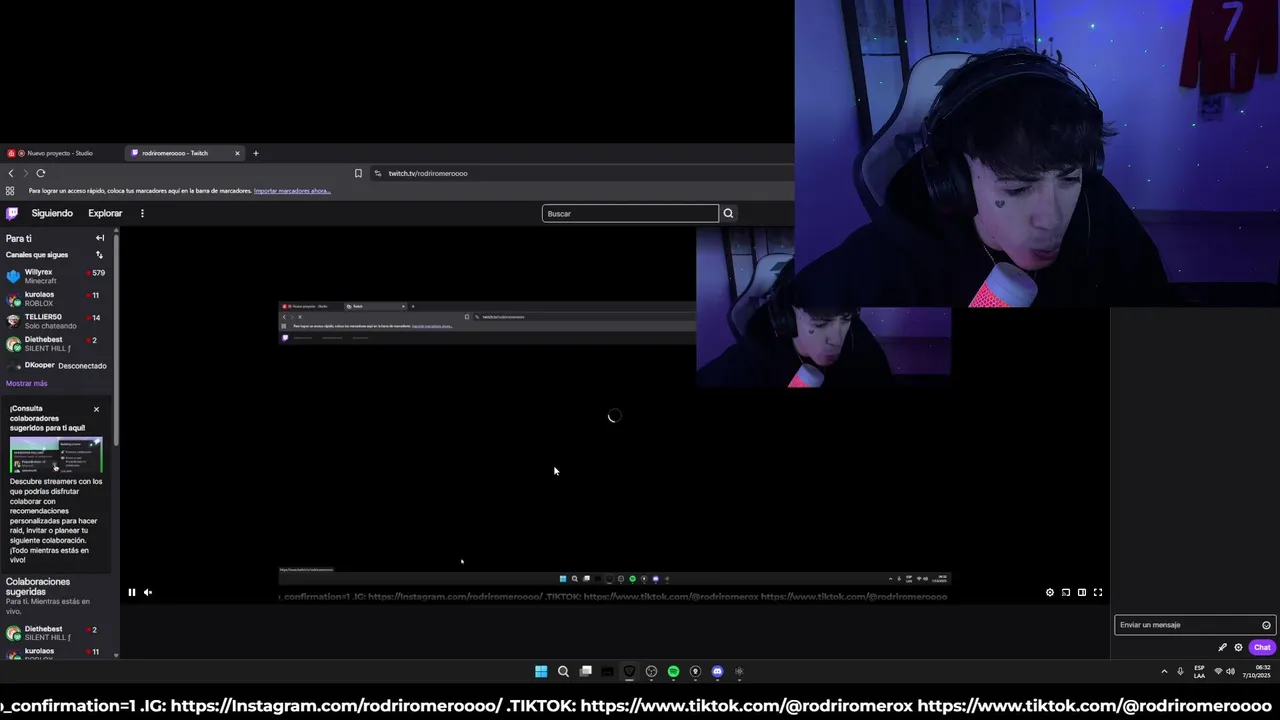Dismiss the collaborators suggestion card
The image size is (1280, 720).
pos(96,409)
